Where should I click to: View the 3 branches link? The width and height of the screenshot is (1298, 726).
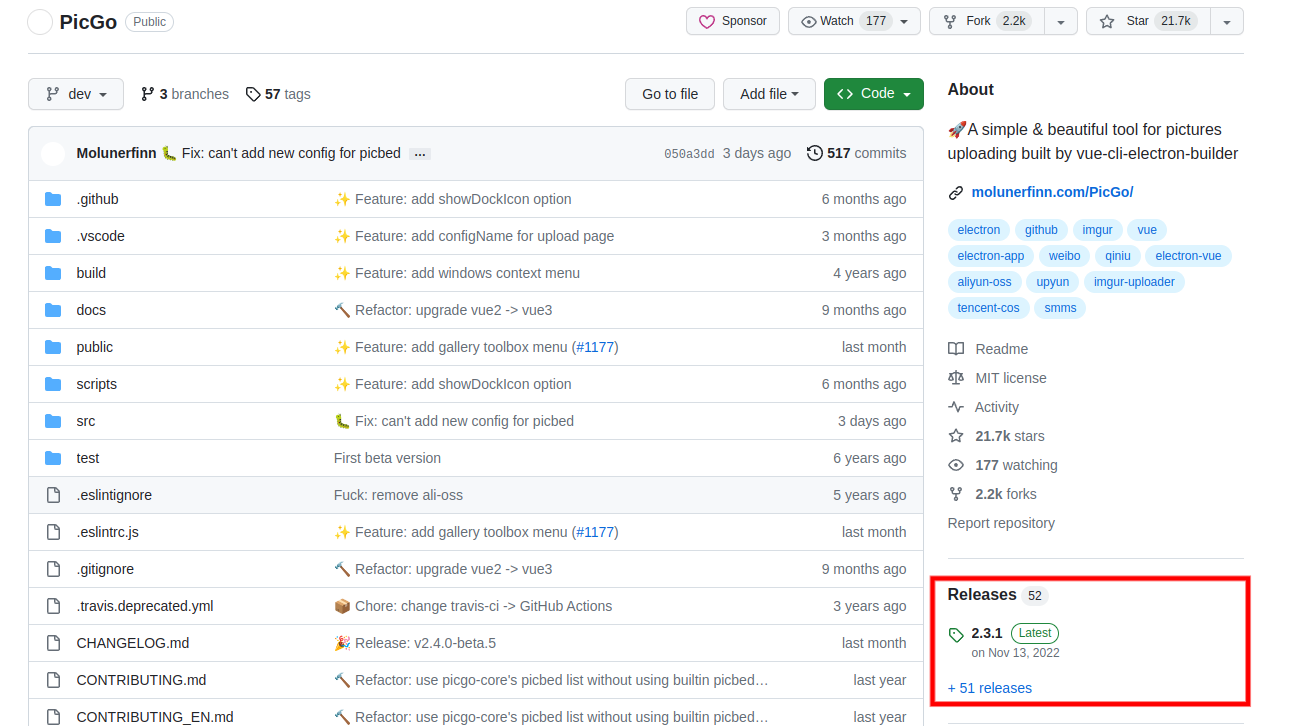pyautogui.click(x=185, y=94)
